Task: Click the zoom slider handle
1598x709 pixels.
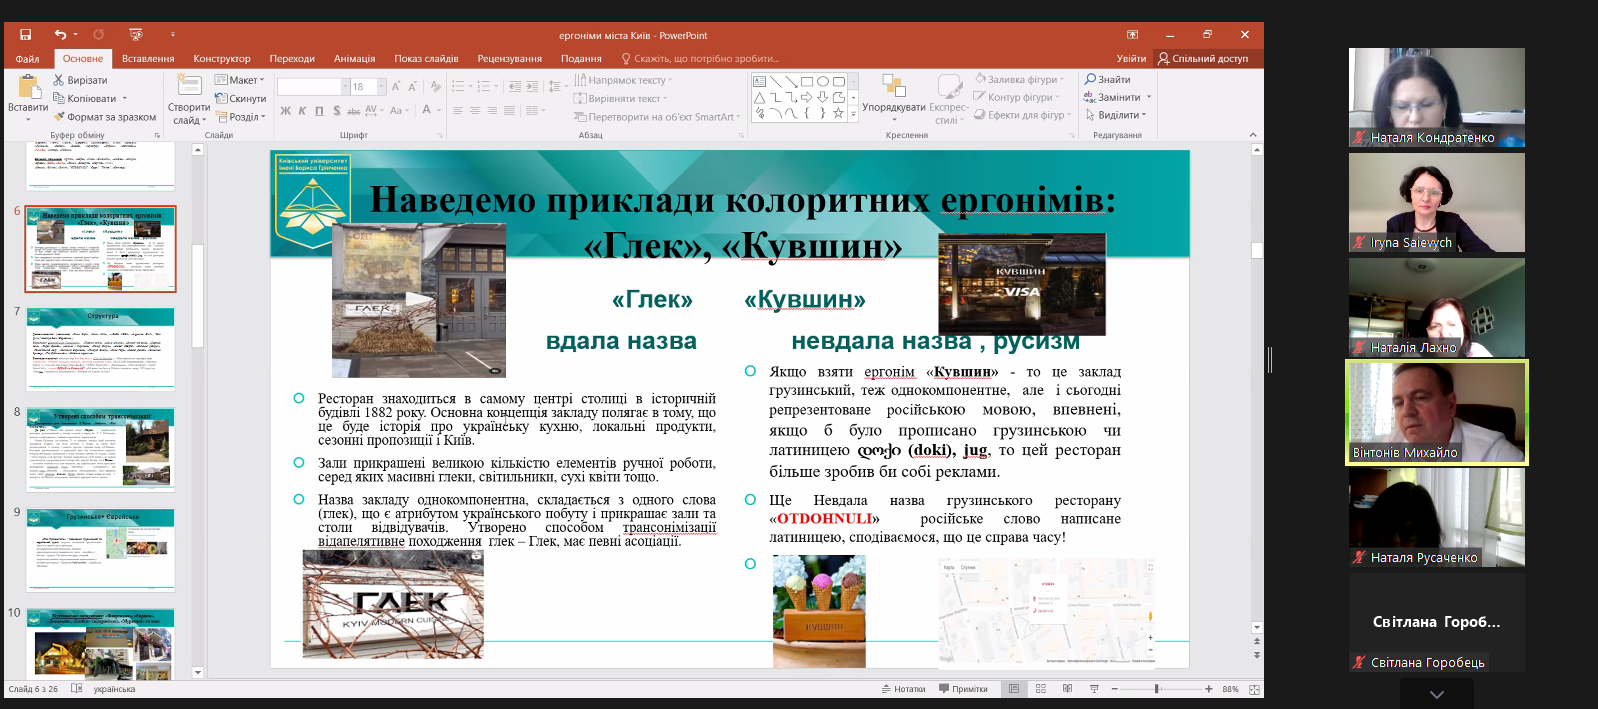Action: click(1157, 689)
